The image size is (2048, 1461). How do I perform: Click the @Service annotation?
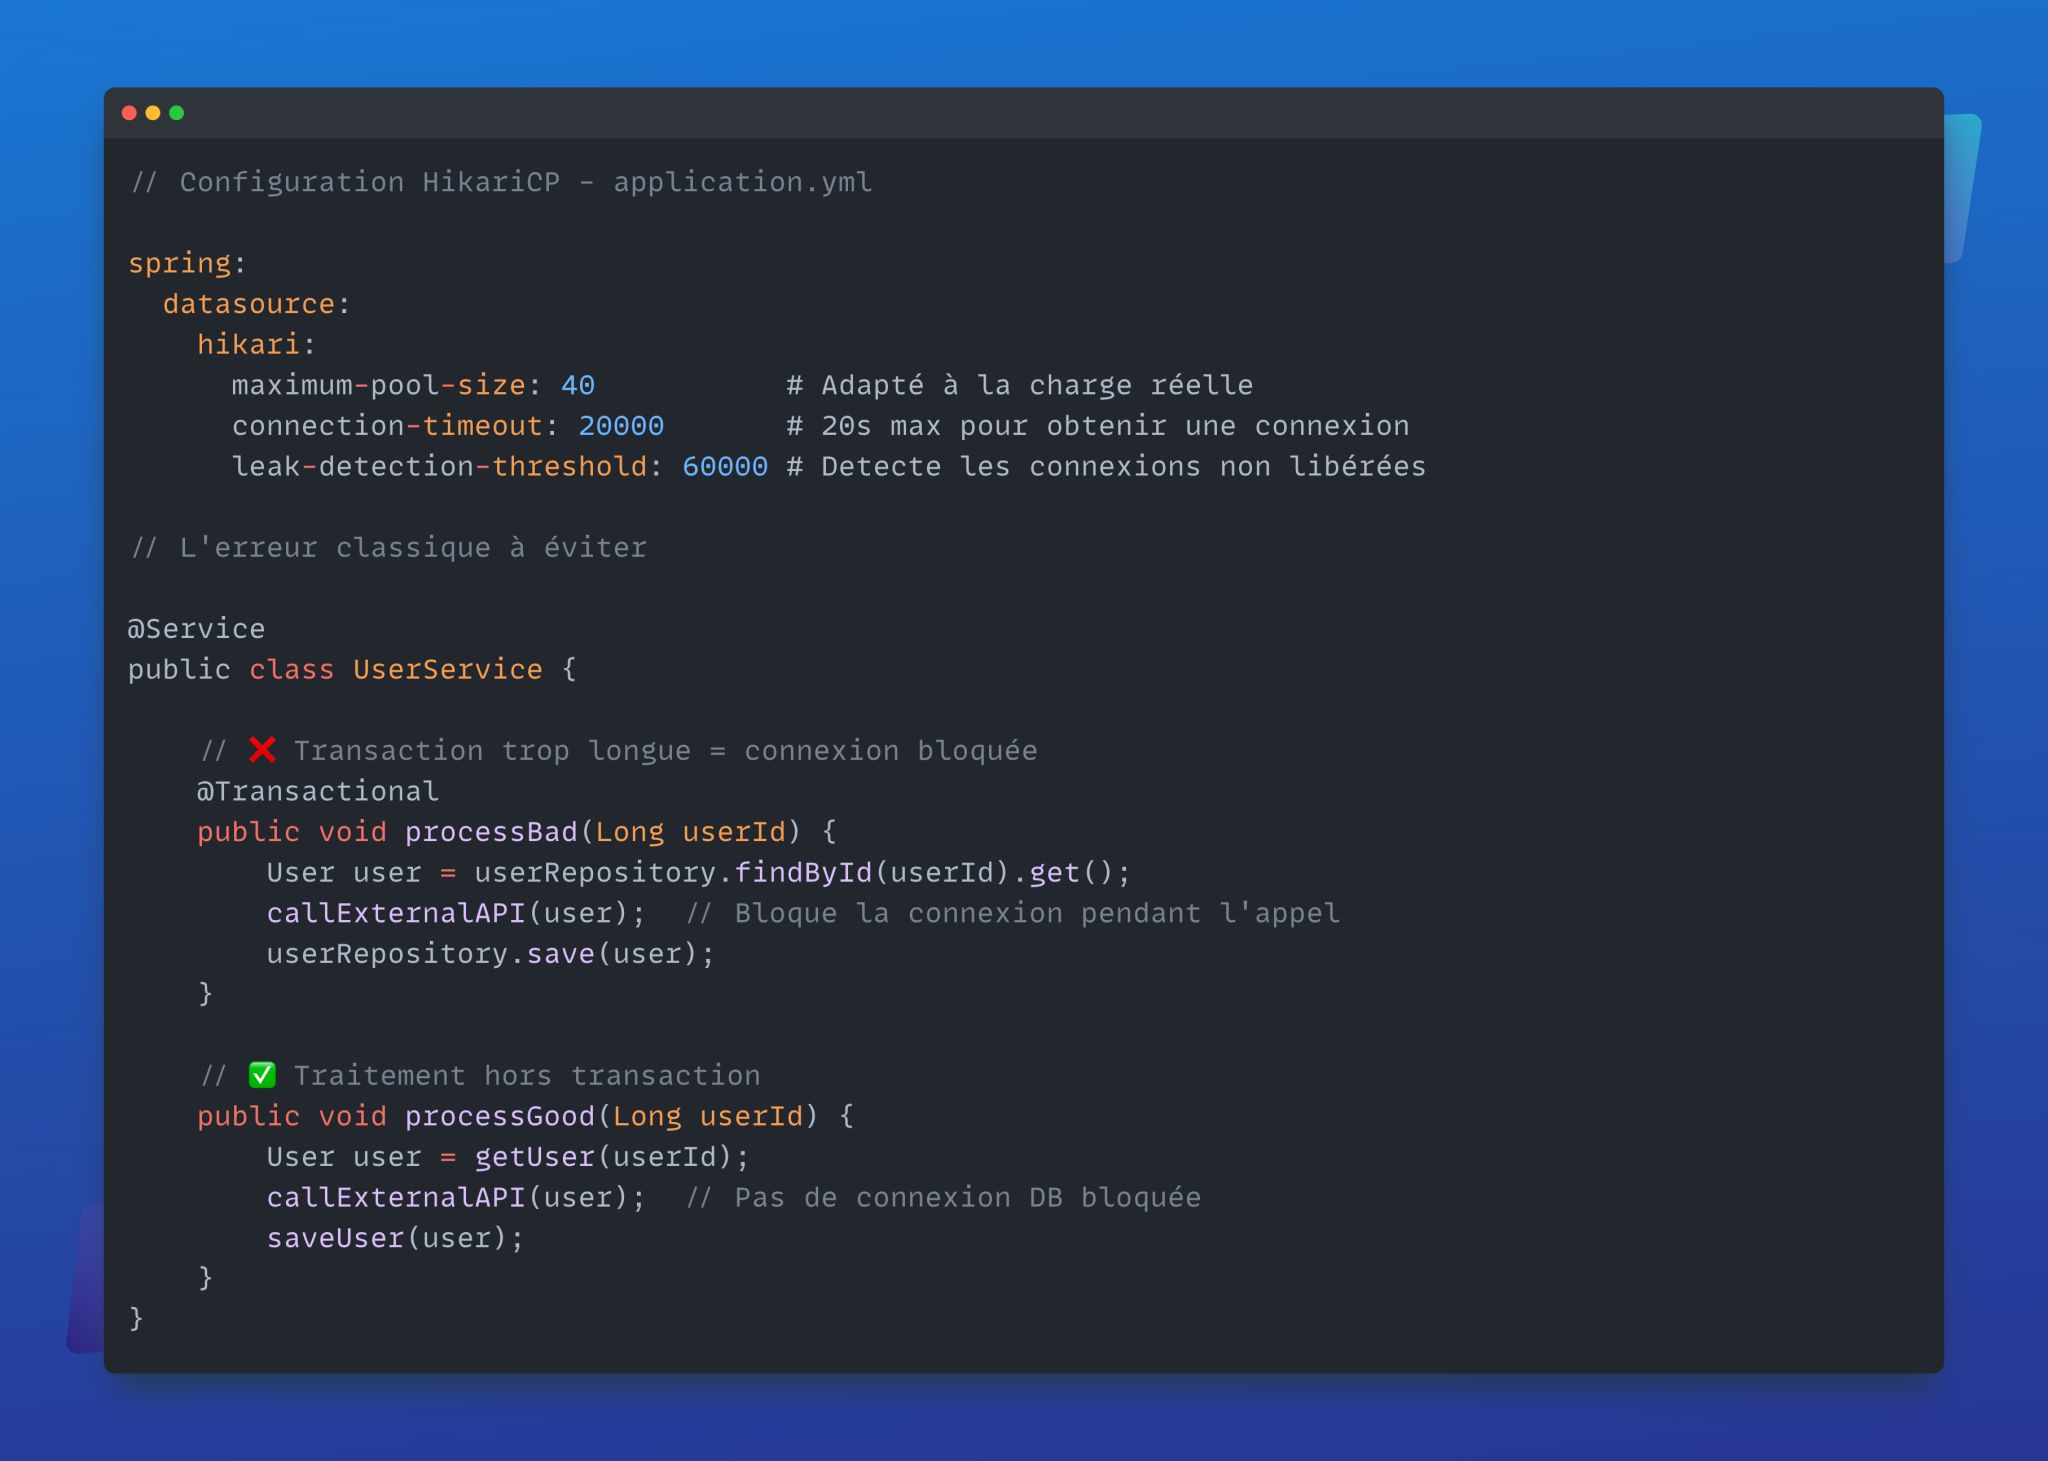tap(196, 629)
